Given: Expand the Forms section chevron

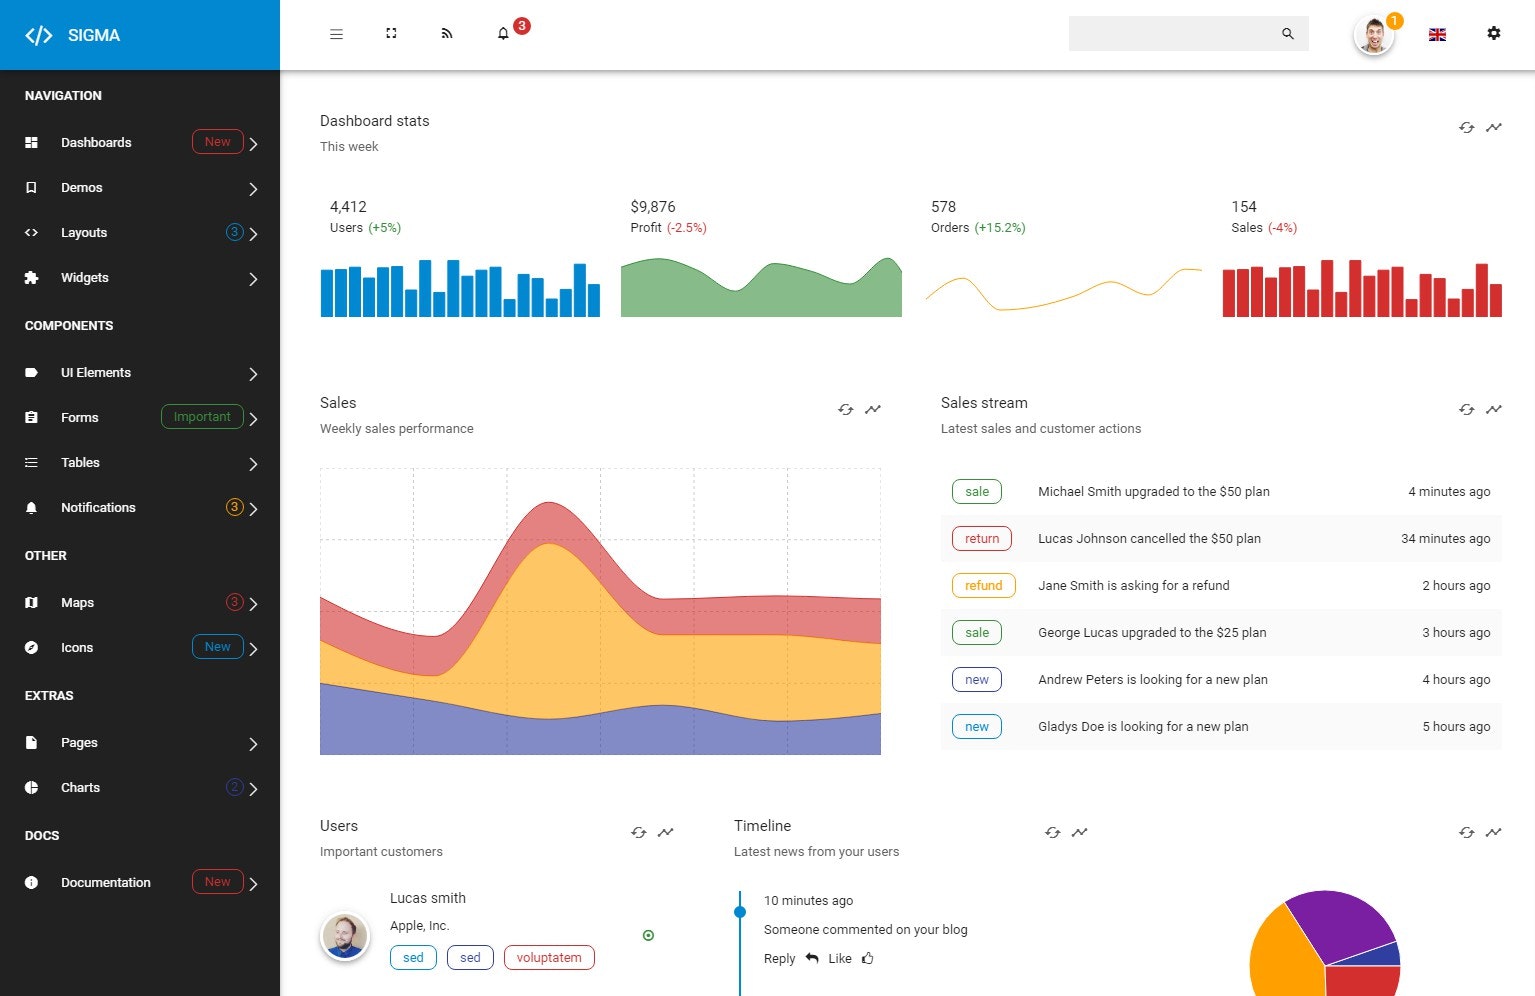Looking at the screenshot, I should click(x=253, y=418).
